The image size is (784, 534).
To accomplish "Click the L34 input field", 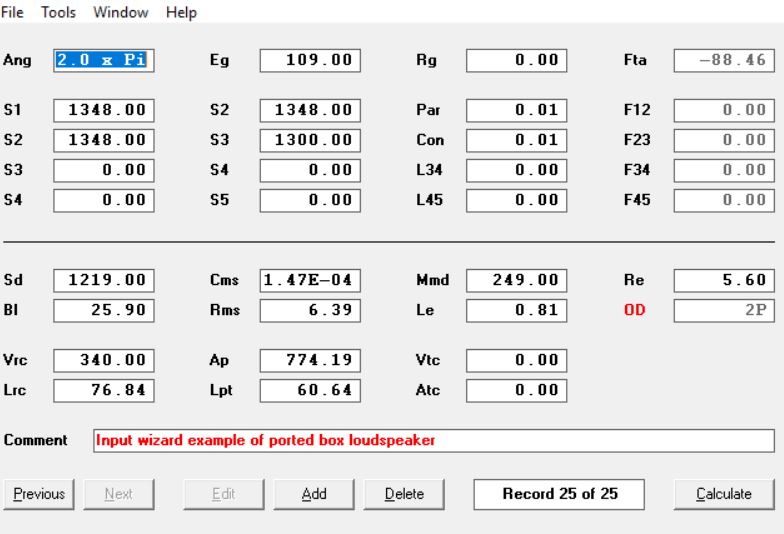I will click(x=516, y=170).
